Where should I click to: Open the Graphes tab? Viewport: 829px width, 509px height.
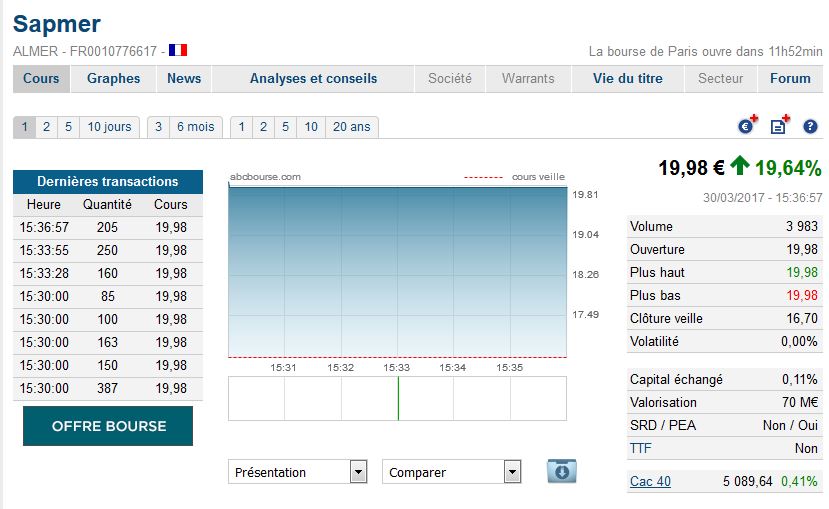(x=113, y=79)
